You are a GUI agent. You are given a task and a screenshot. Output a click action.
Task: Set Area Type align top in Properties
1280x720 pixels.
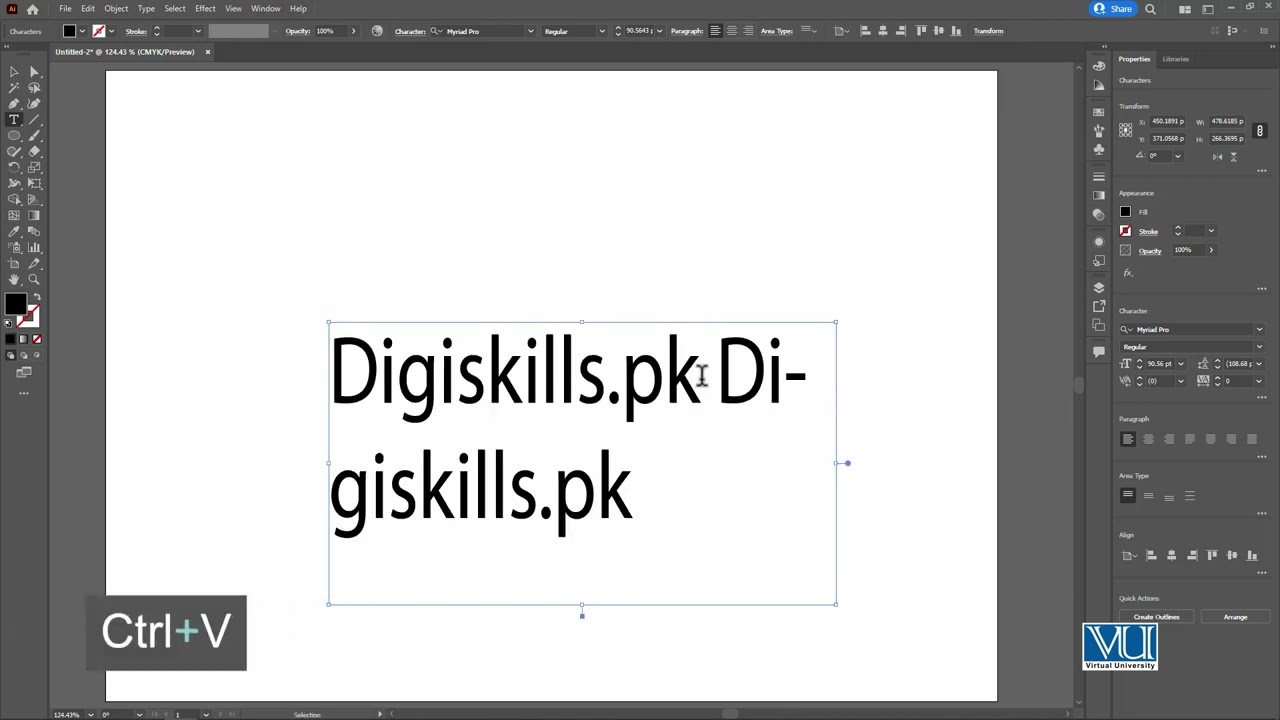tap(1128, 495)
